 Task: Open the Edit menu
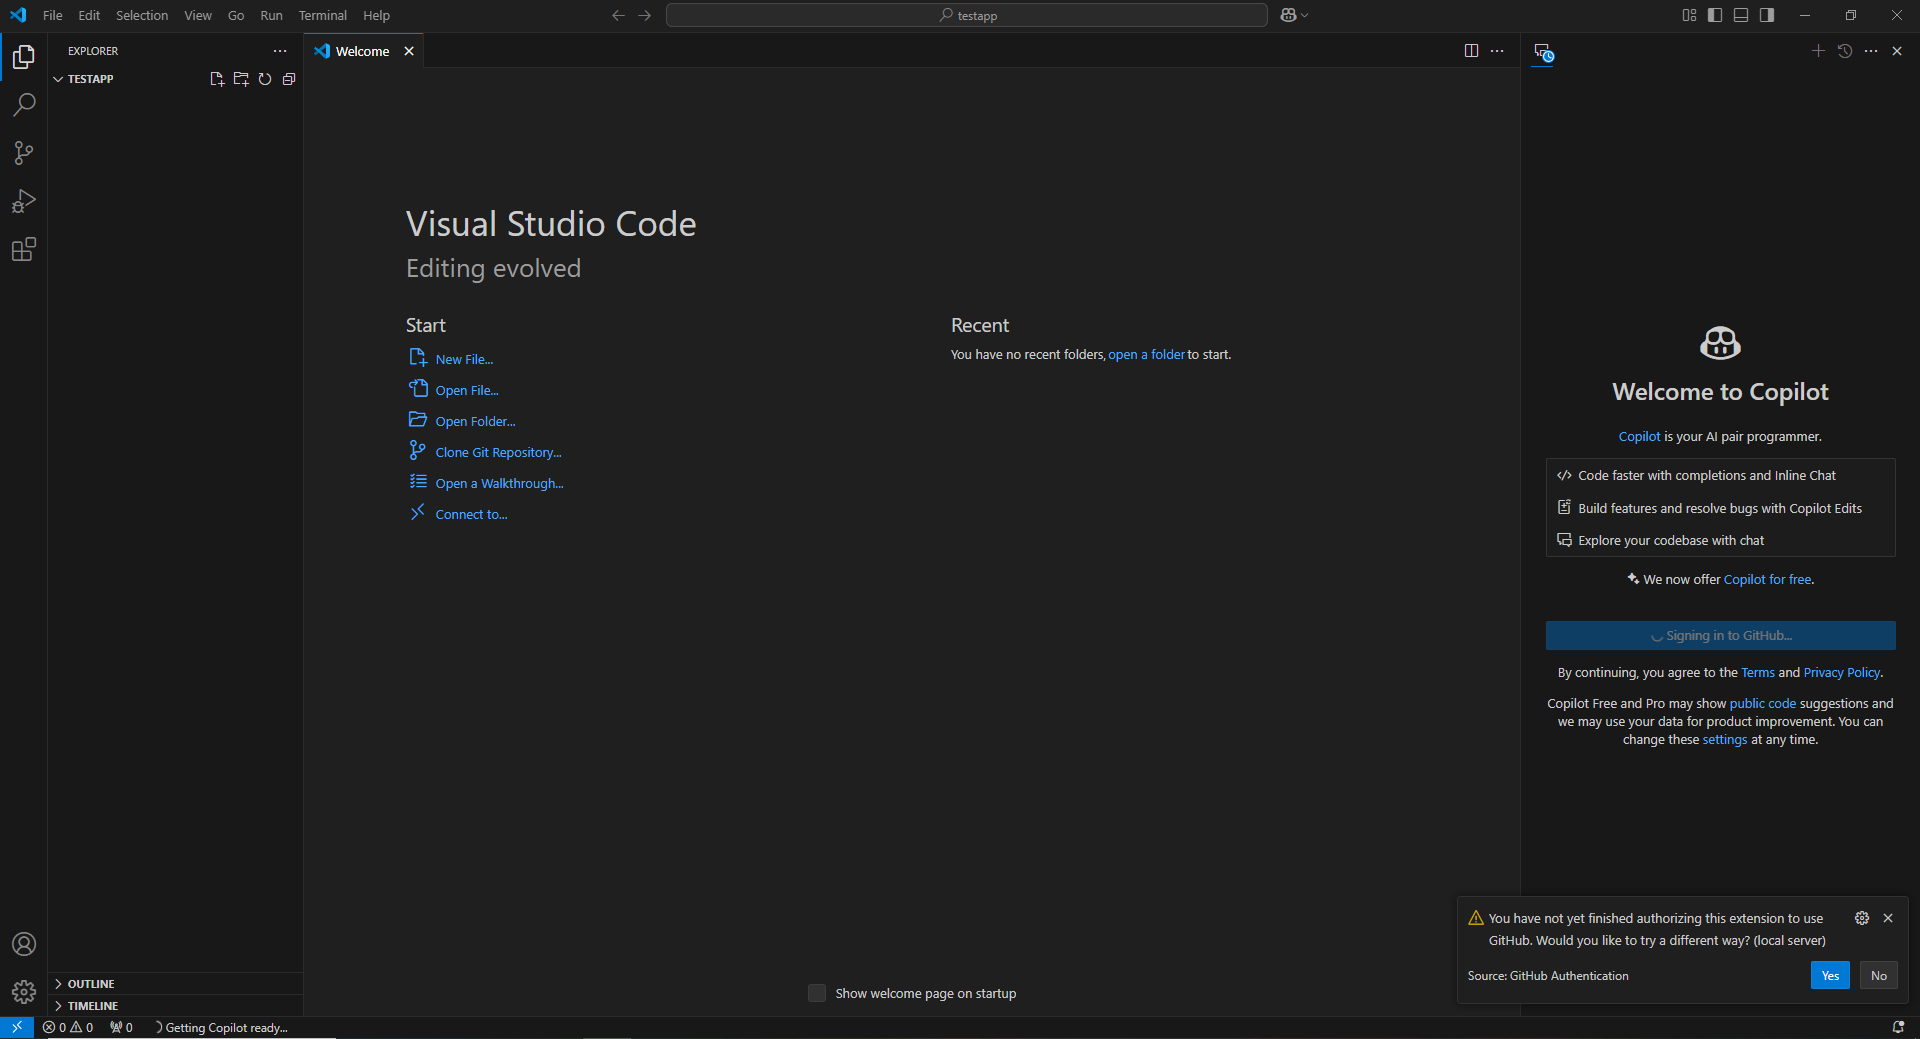[89, 15]
